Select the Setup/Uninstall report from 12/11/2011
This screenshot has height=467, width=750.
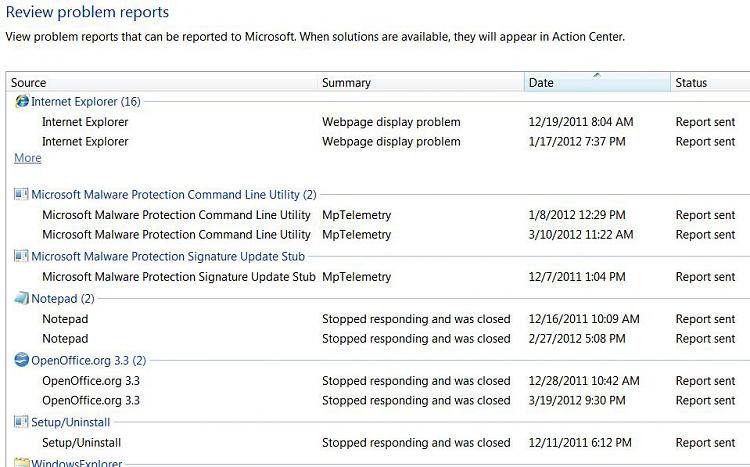(378, 443)
